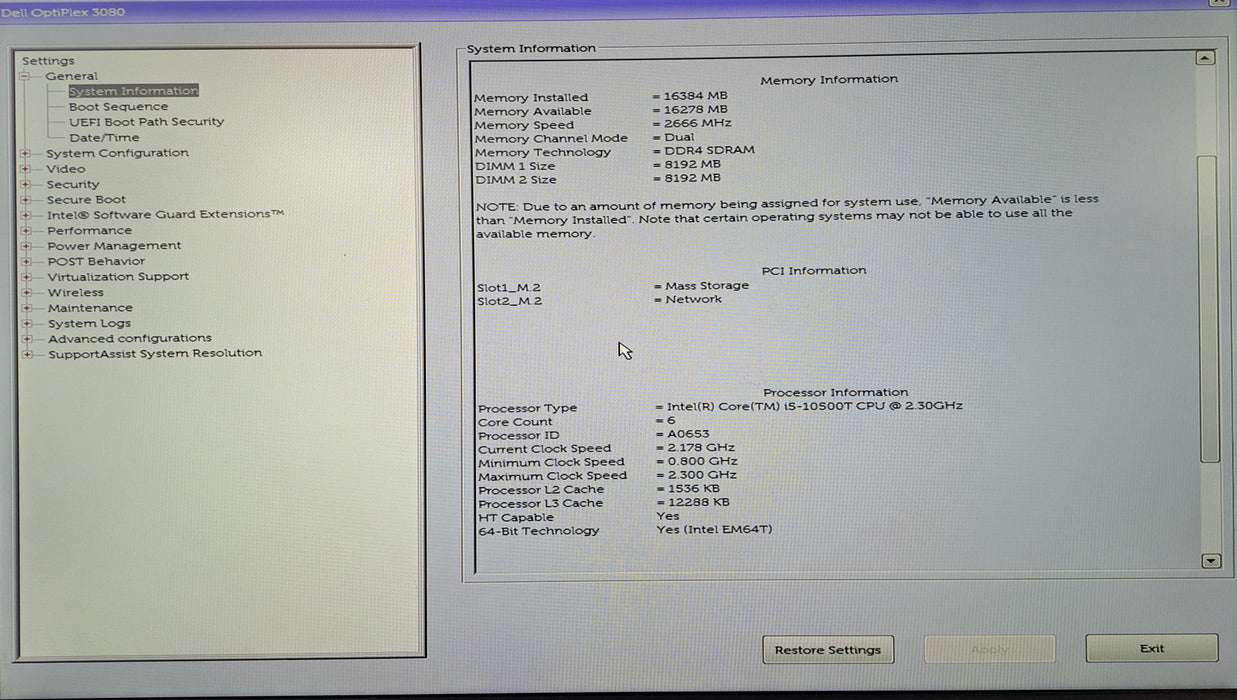
Task: Select Power Management category label
Action: (114, 246)
